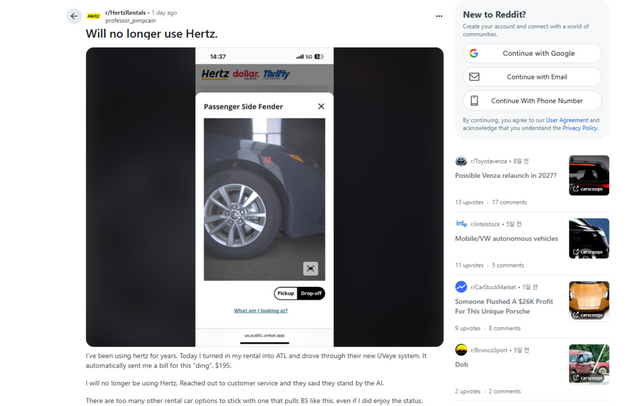
Task: Open the orange Porsche post thumbnail
Action: [x=589, y=301]
